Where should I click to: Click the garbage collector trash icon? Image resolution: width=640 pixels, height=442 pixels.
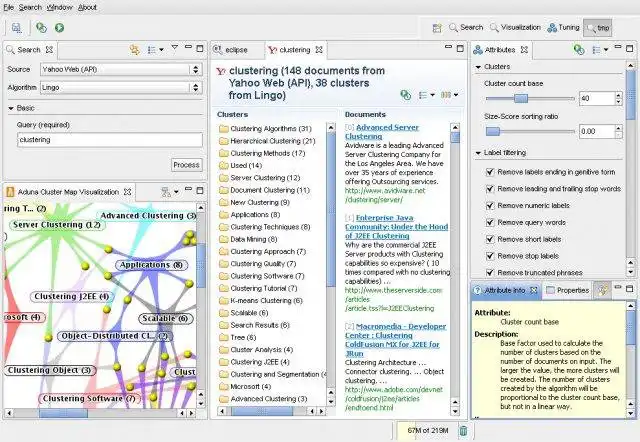462,430
